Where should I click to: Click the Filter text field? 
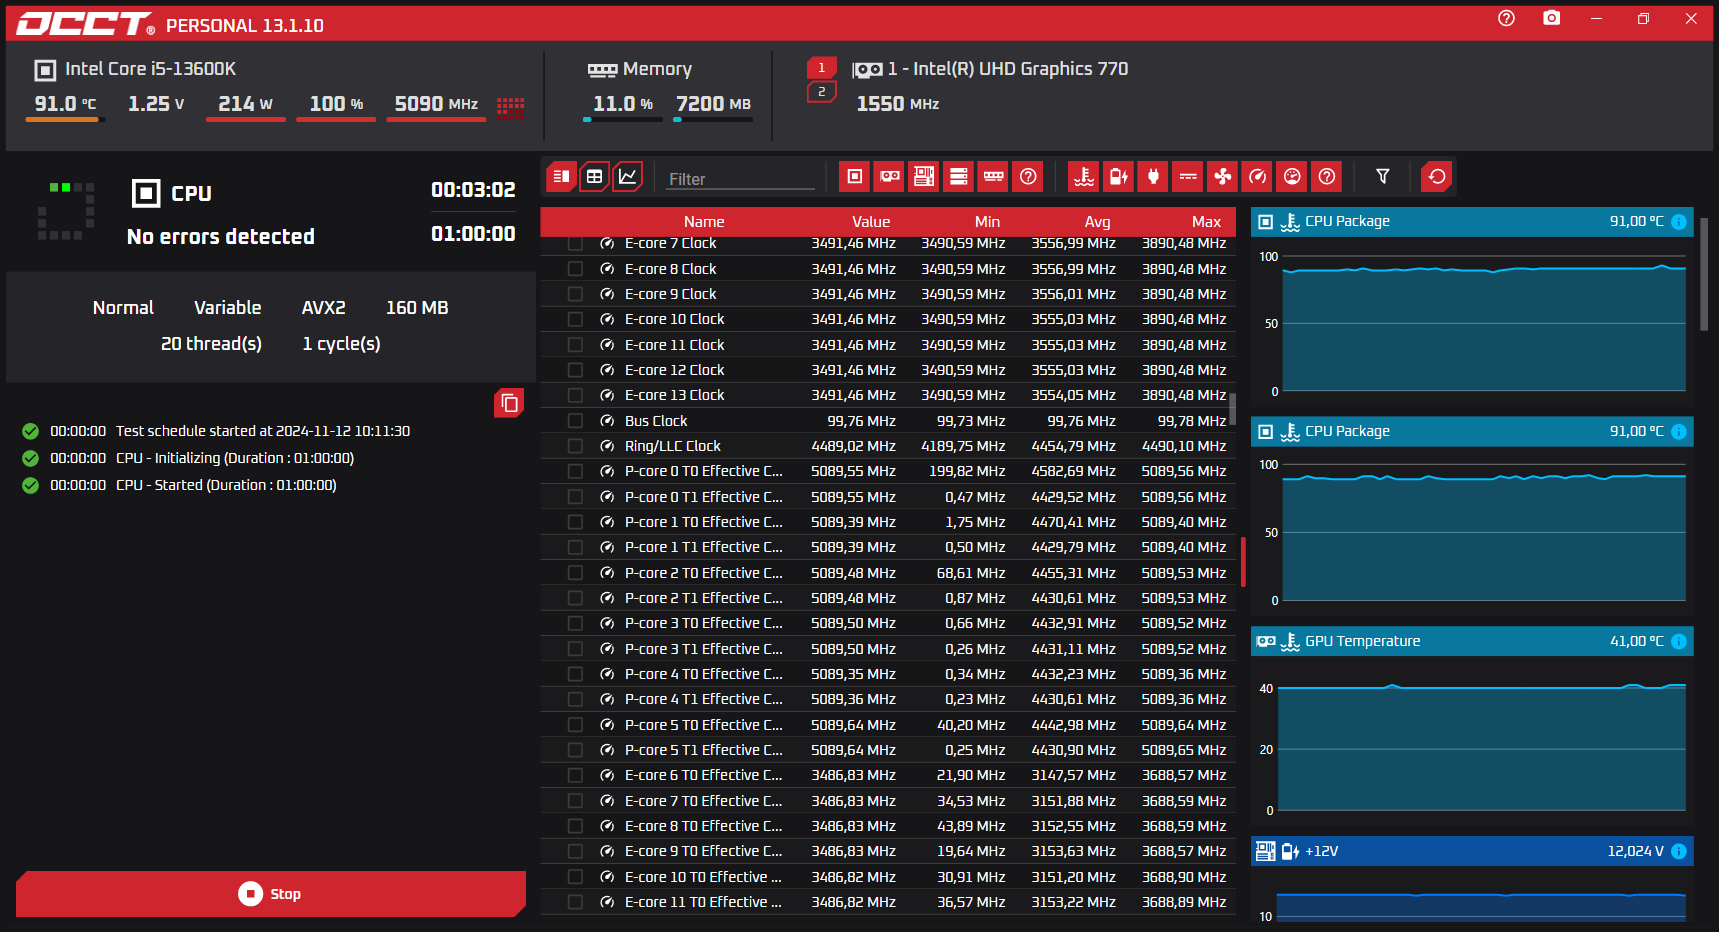point(740,179)
